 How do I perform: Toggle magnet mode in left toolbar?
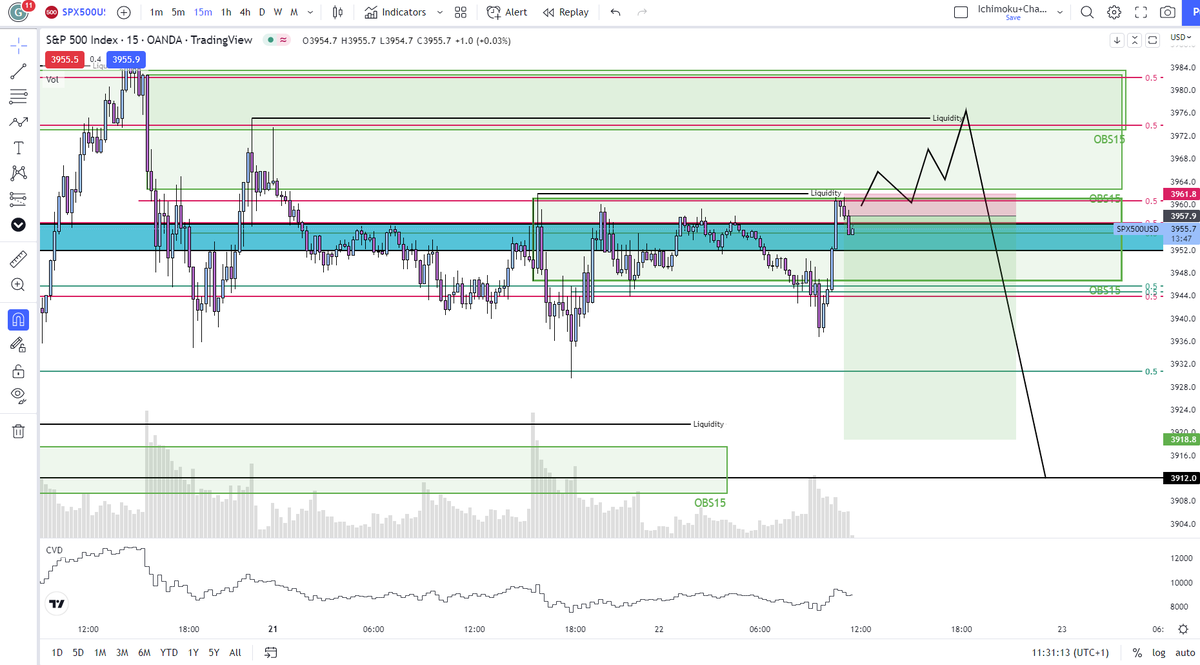[18, 320]
